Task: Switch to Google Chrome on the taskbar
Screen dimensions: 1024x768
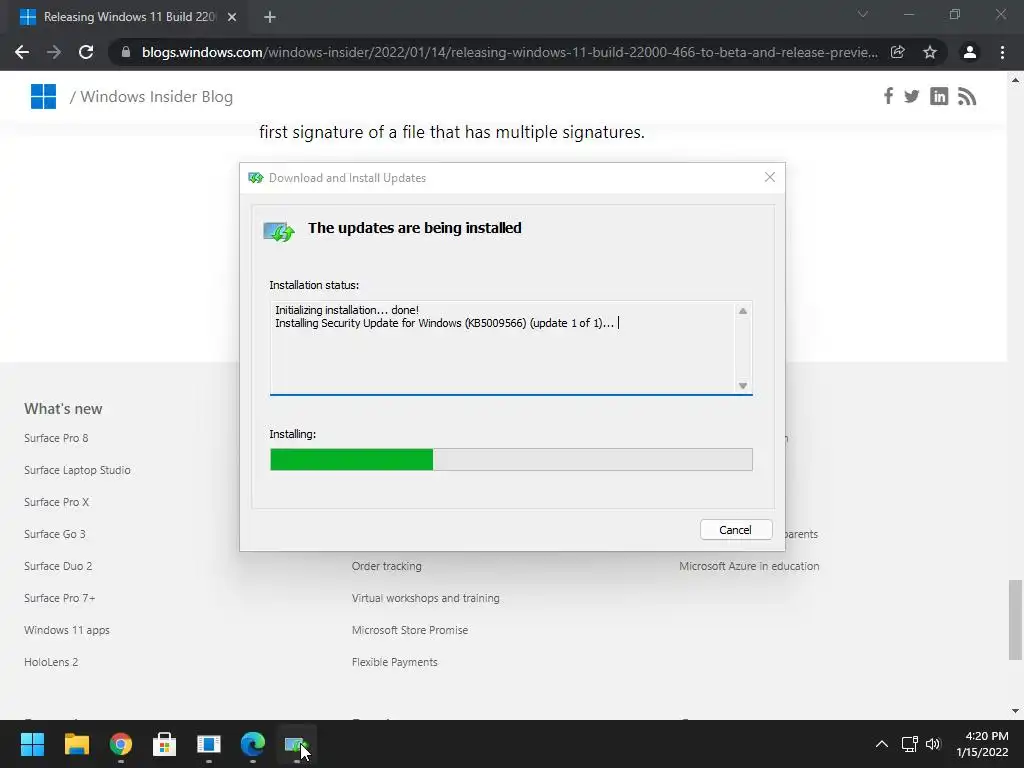Action: click(121, 744)
